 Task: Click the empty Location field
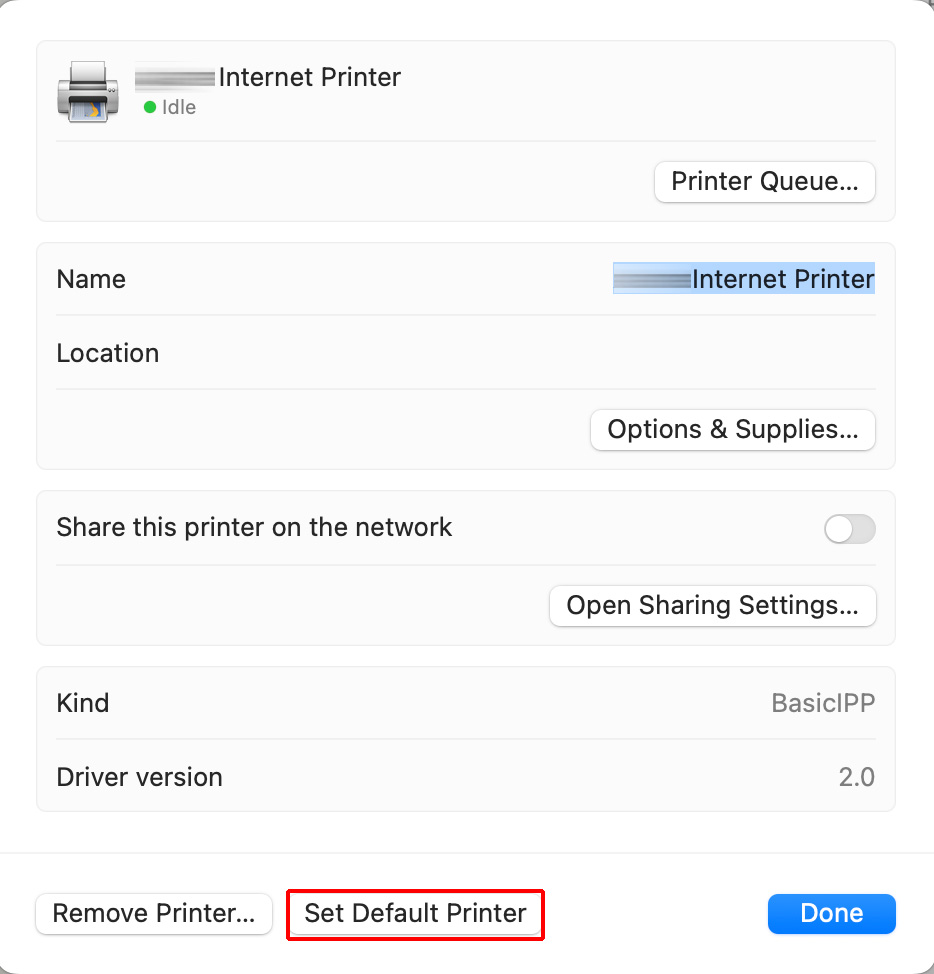tap(600, 353)
